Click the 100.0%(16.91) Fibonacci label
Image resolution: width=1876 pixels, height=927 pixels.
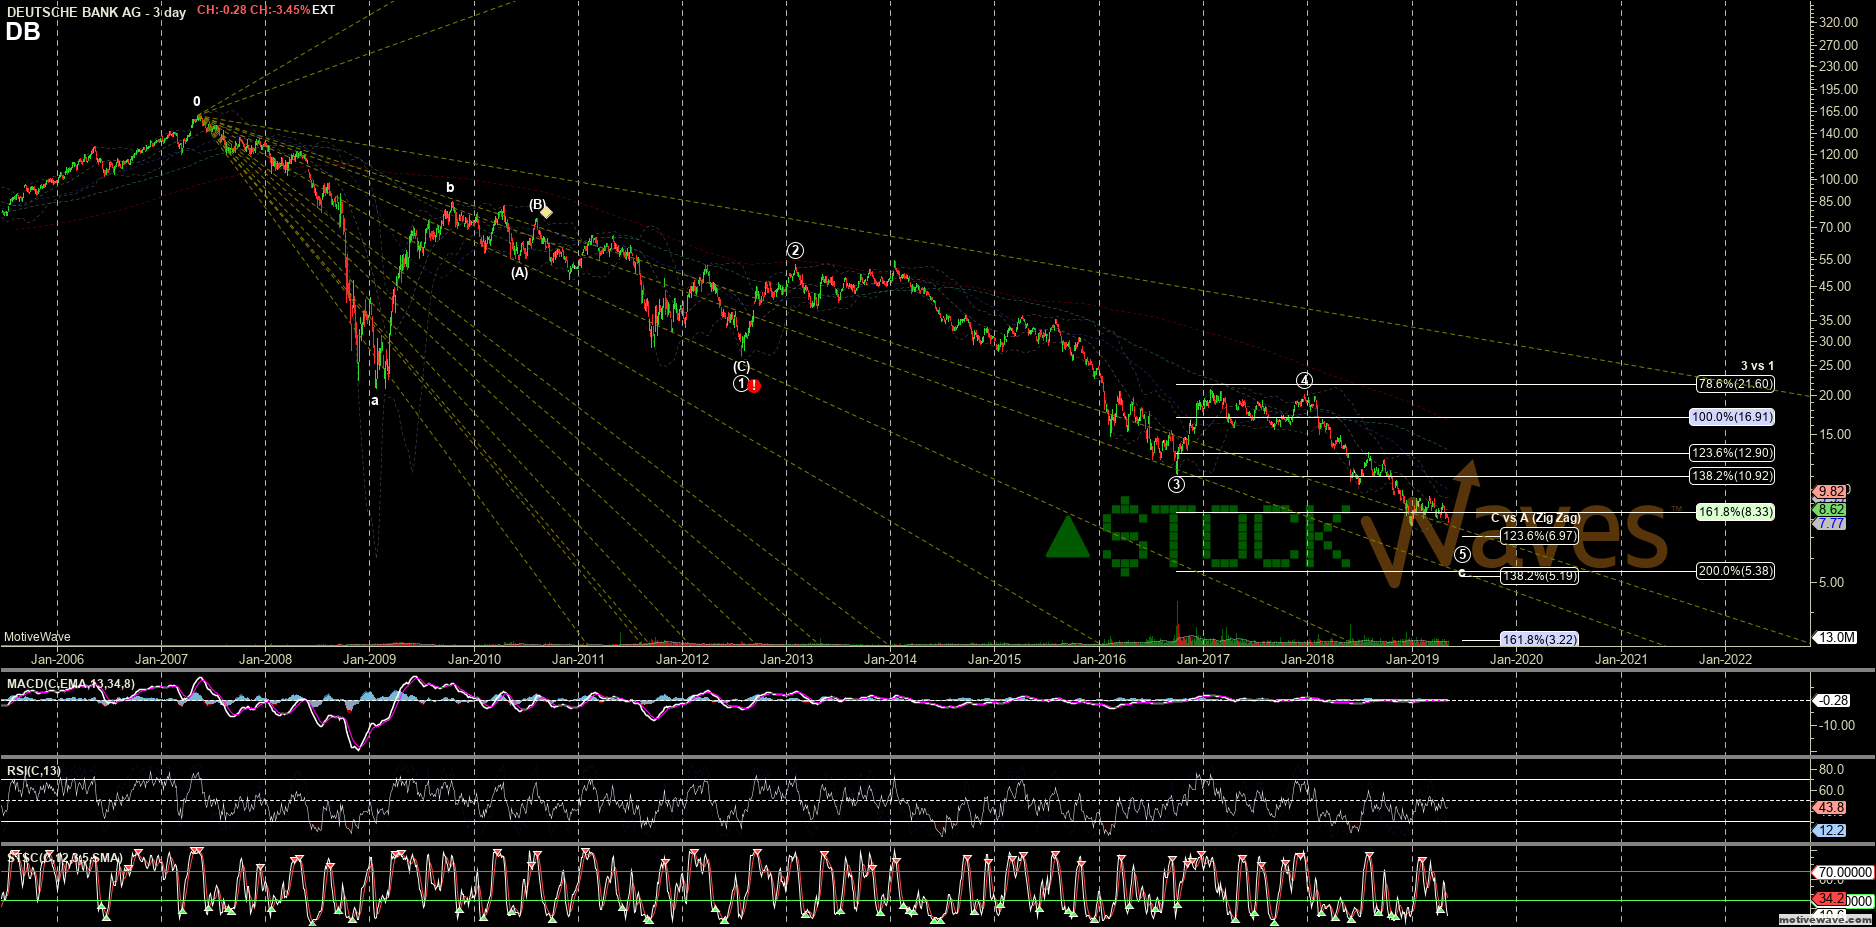1732,417
